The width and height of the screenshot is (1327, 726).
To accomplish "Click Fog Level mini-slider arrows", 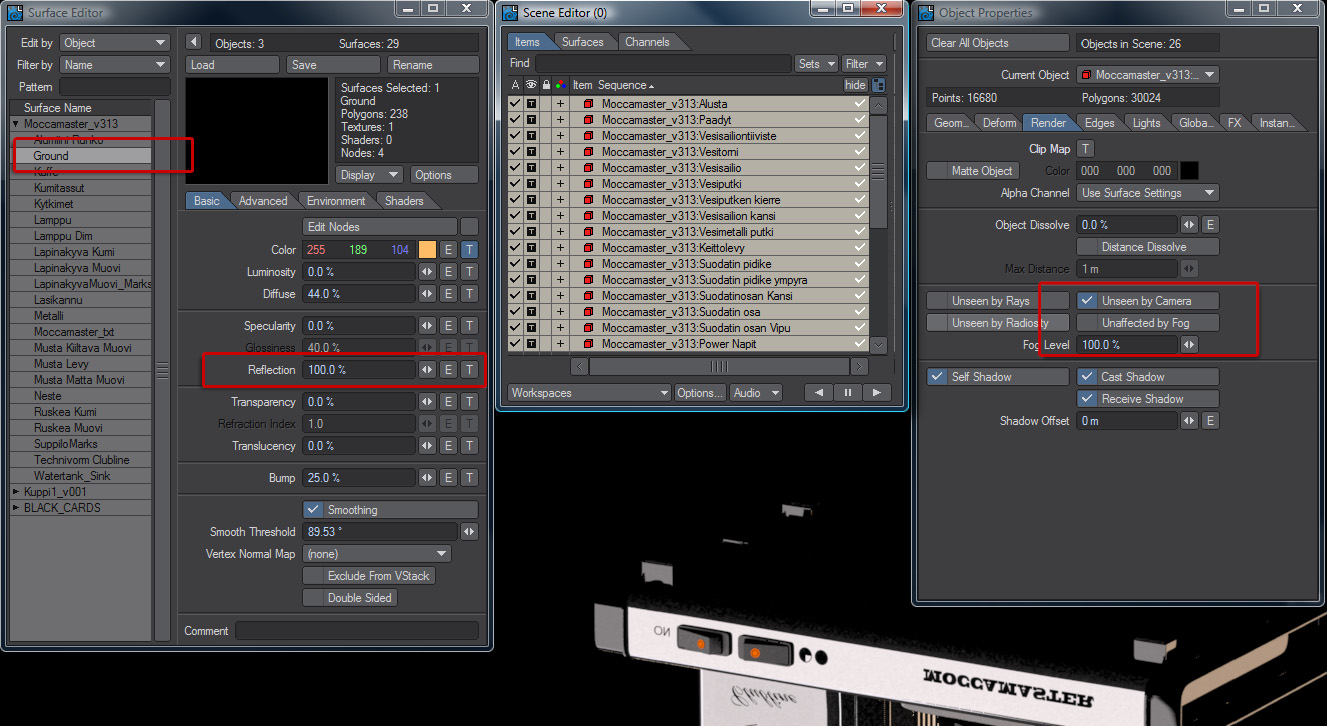I will pyautogui.click(x=1189, y=345).
